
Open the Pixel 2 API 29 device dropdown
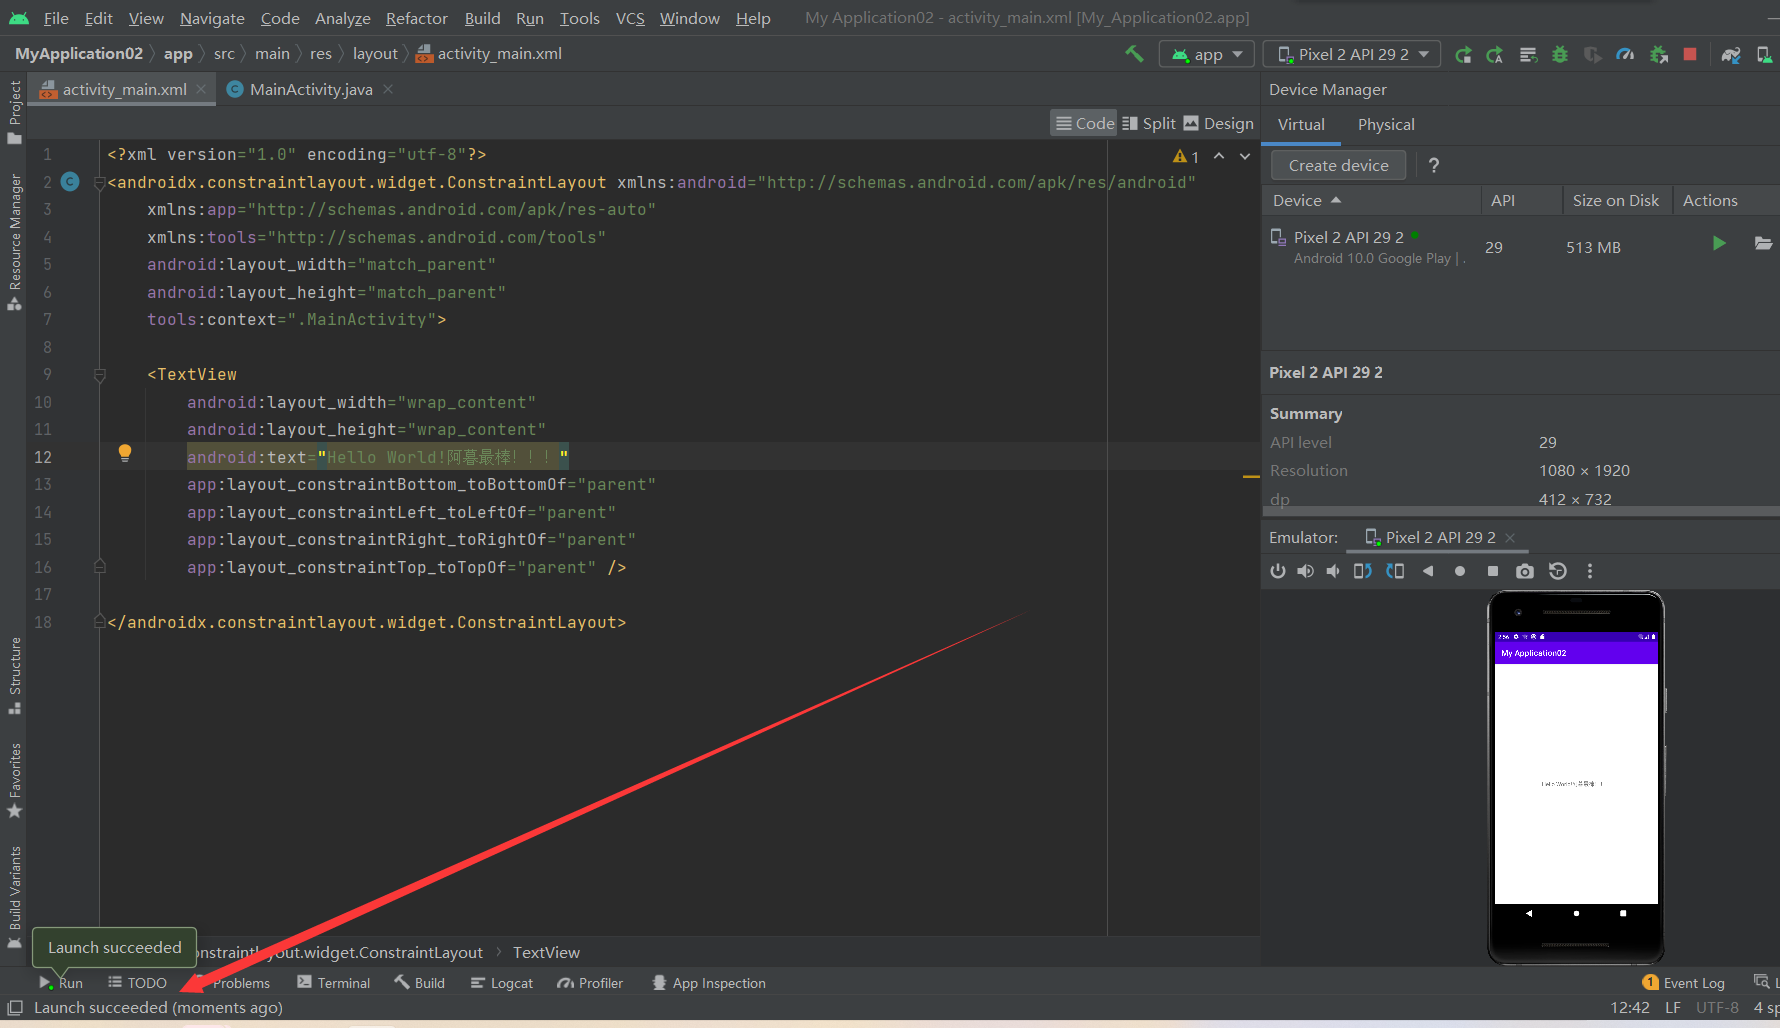(x=1351, y=53)
